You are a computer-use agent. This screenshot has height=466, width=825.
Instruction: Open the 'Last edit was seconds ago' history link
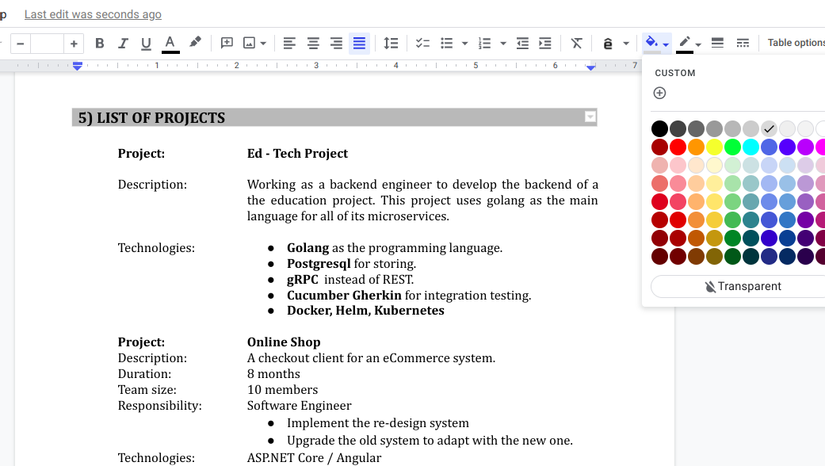click(93, 14)
